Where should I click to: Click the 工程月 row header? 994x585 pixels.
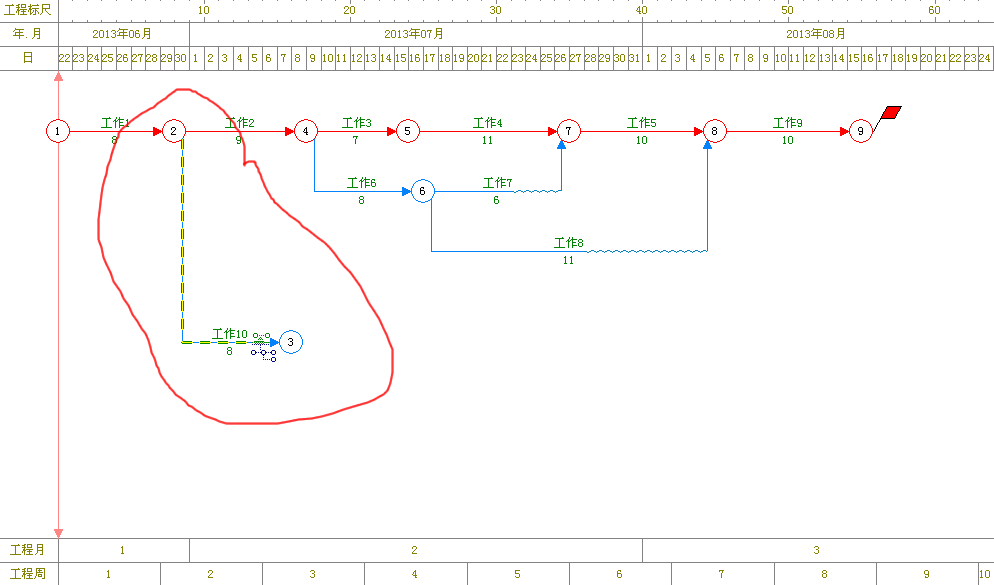click(x=29, y=550)
